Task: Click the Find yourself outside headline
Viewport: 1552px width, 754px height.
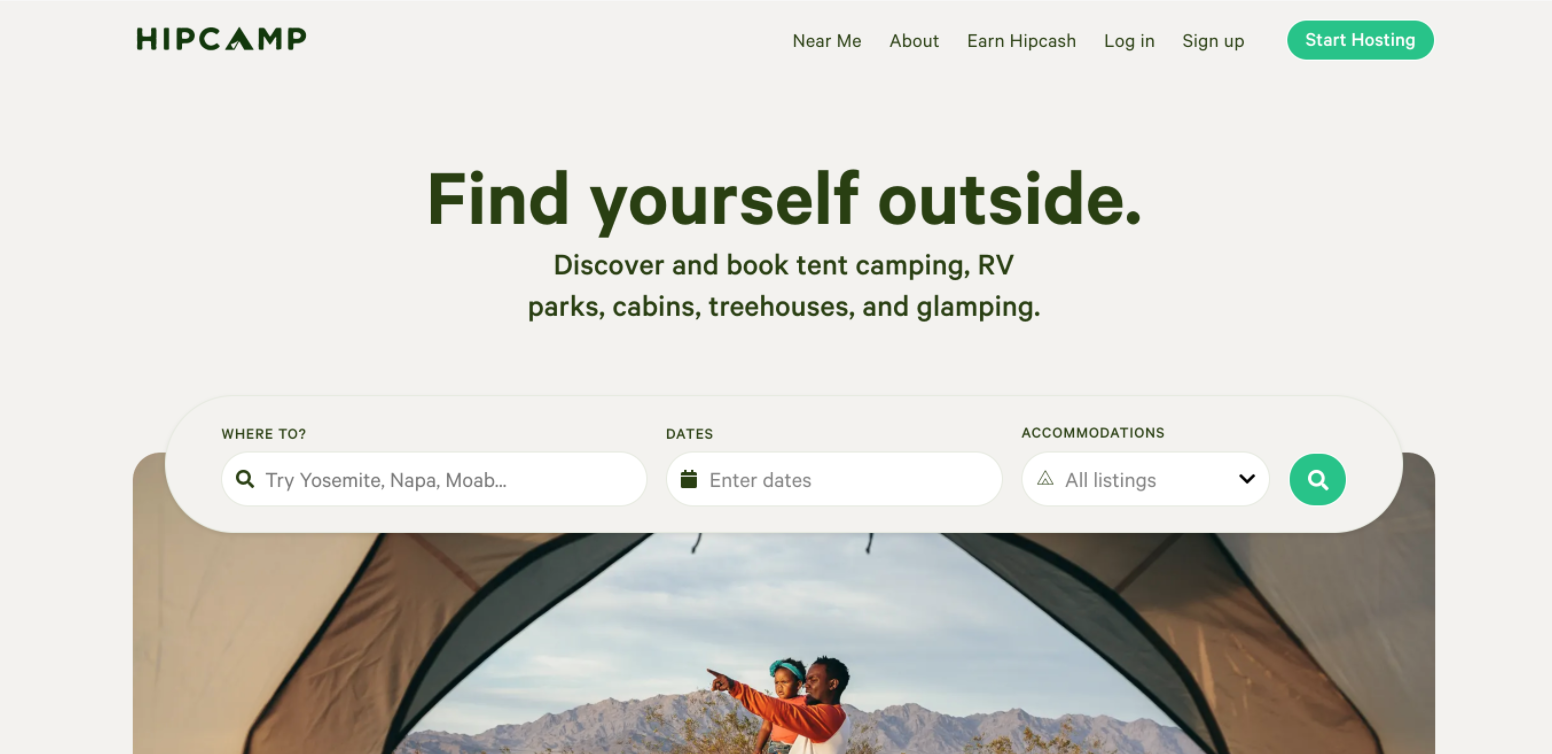Action: tap(784, 199)
